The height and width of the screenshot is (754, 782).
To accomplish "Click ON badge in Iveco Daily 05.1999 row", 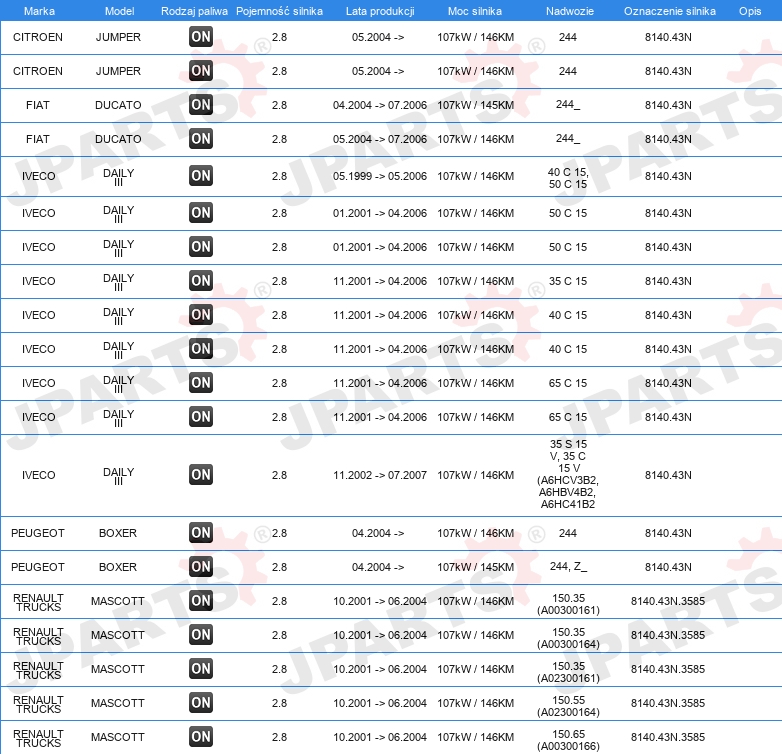I will pos(200,176).
